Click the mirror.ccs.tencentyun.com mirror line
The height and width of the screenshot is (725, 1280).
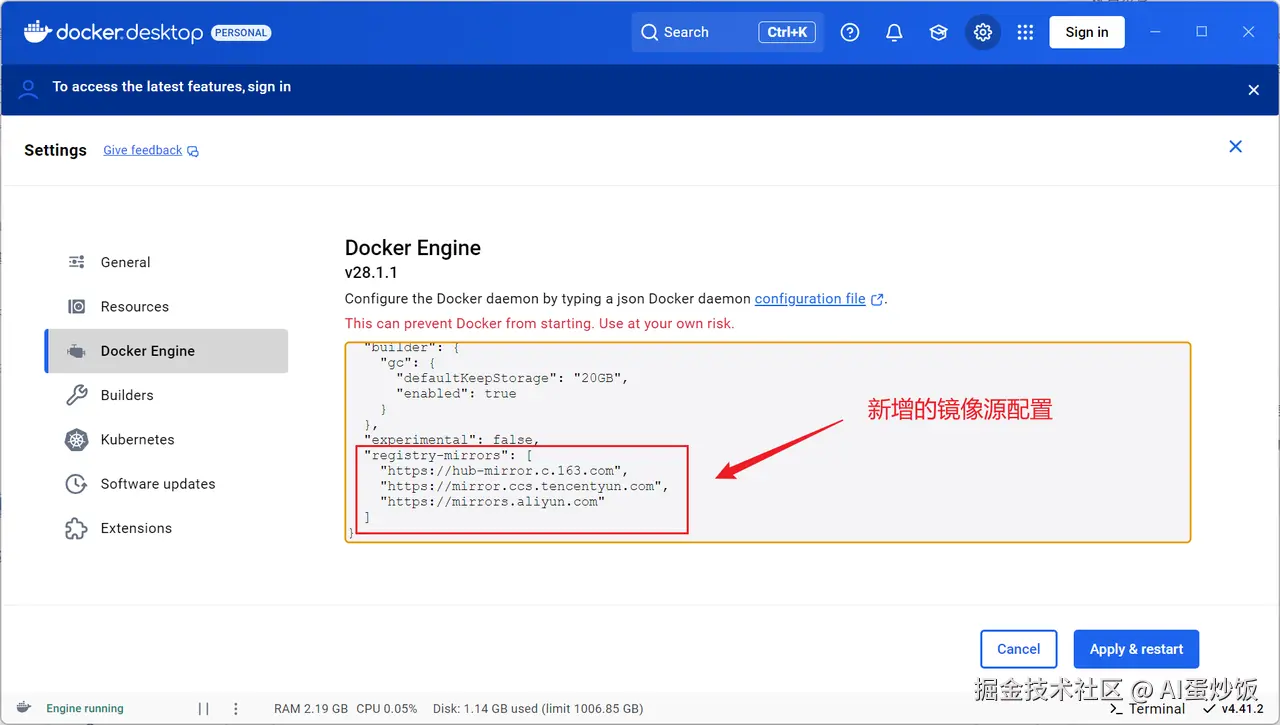tap(524, 486)
